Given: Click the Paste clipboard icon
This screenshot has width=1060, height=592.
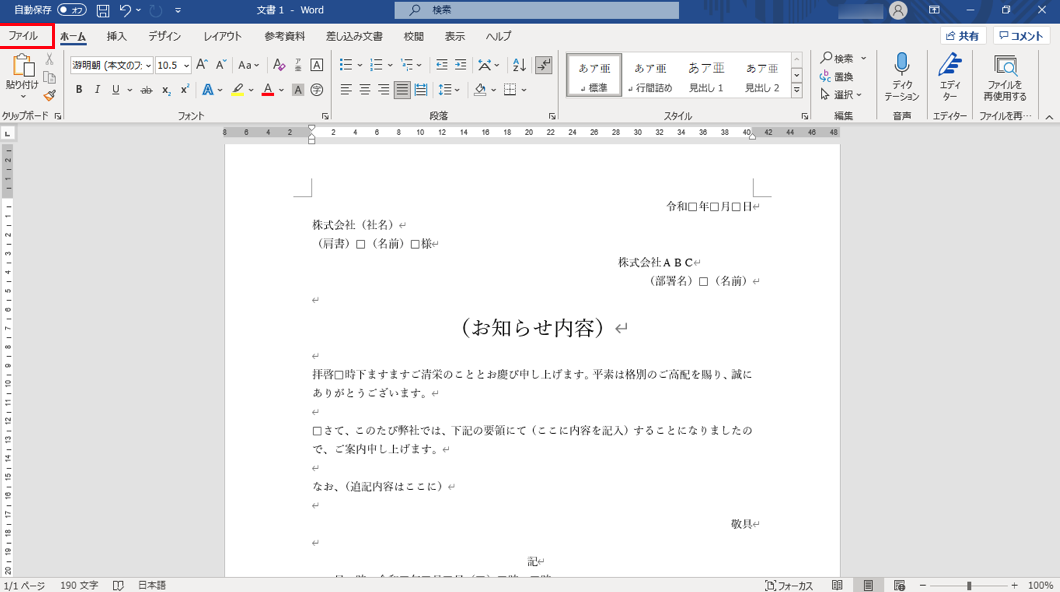Looking at the screenshot, I should (x=22, y=67).
